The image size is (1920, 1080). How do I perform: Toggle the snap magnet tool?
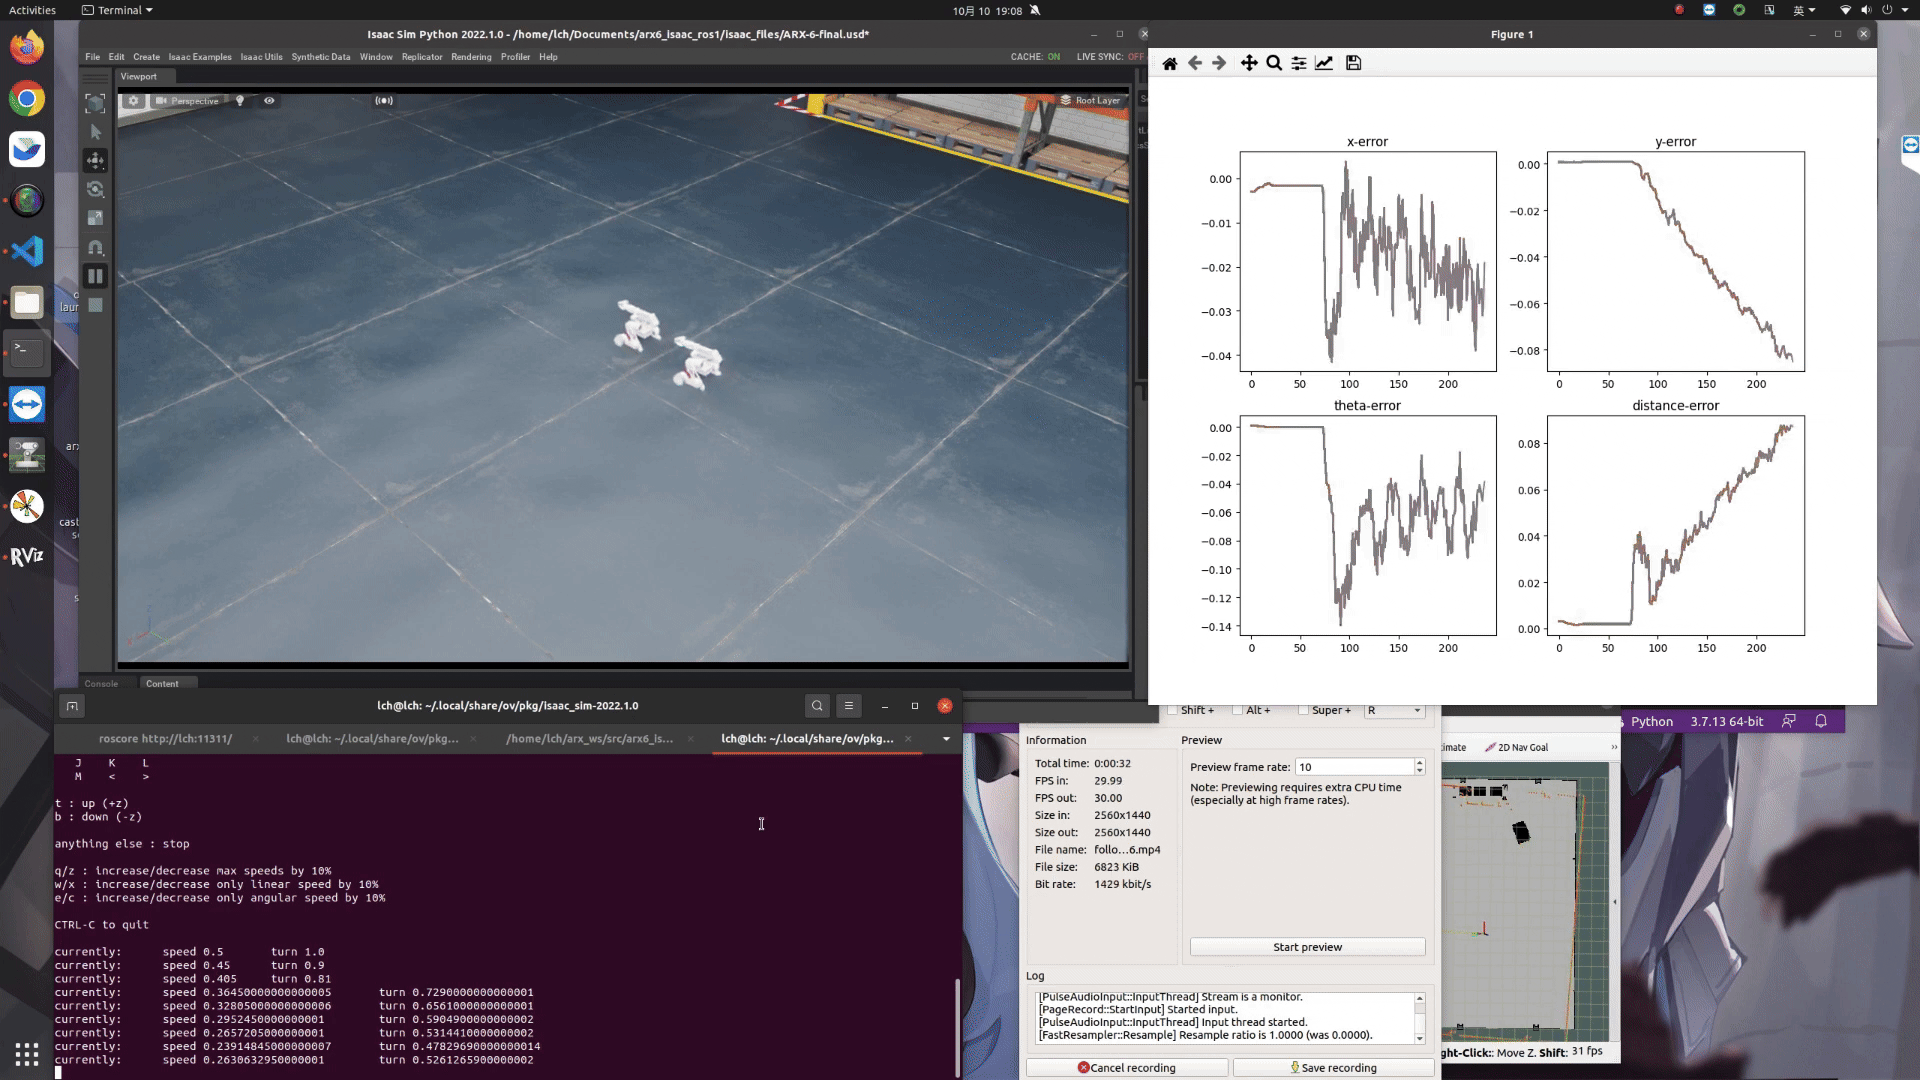95,247
